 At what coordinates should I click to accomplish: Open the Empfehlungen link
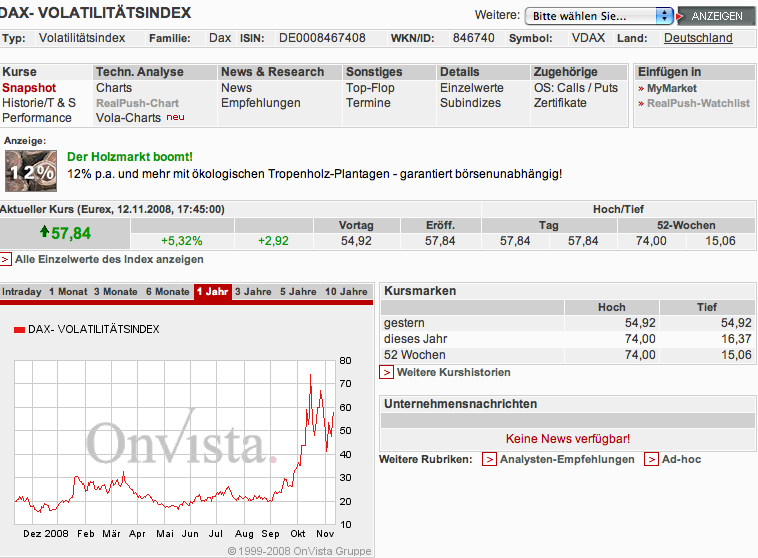(x=261, y=103)
